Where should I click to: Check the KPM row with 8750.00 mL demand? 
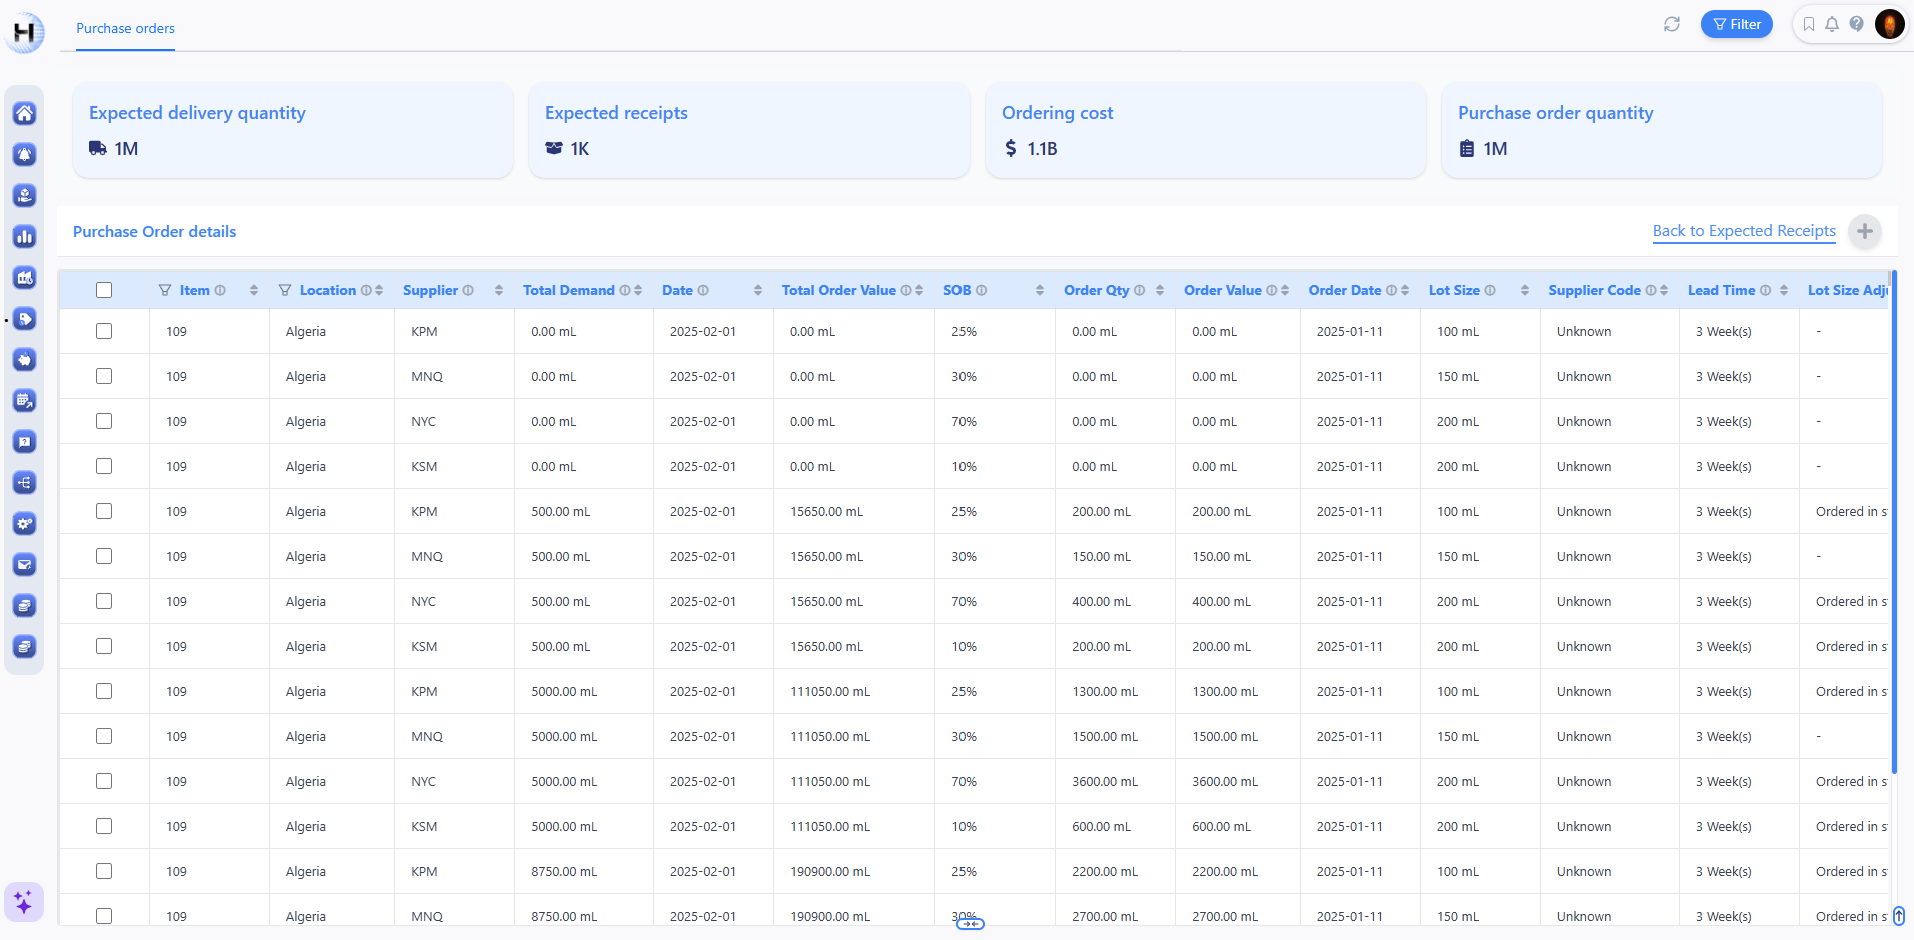click(x=104, y=871)
